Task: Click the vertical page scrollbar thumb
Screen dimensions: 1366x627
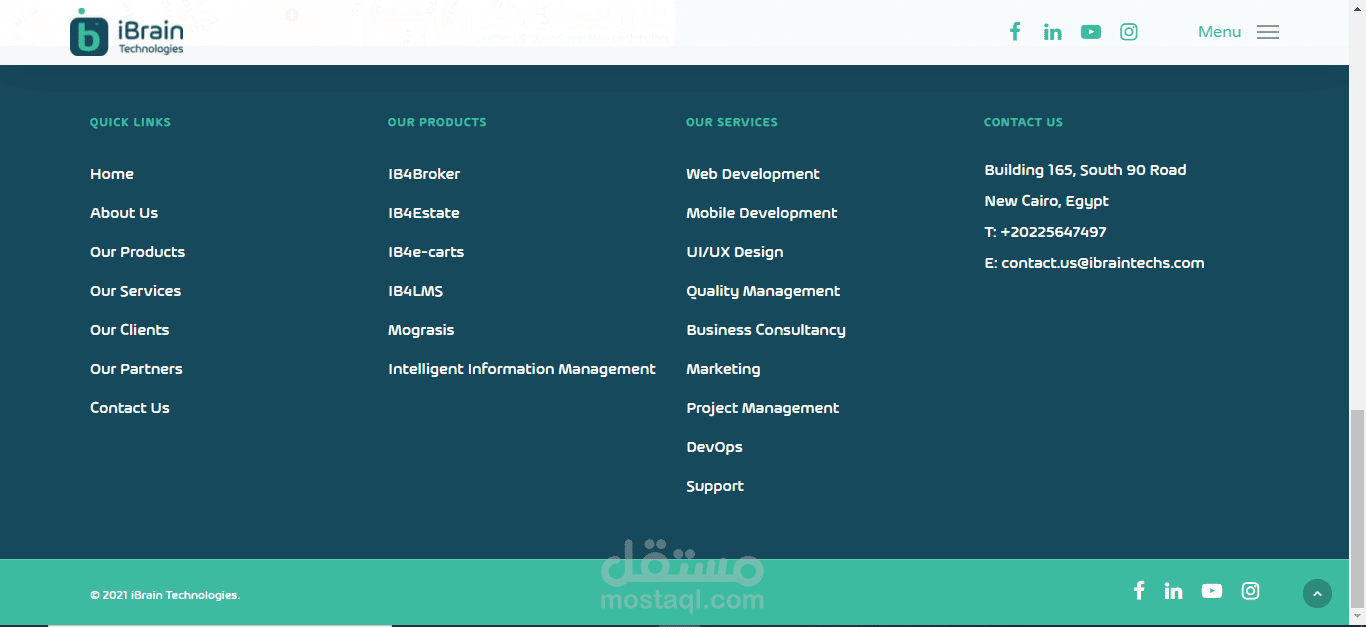Action: (x=1357, y=509)
